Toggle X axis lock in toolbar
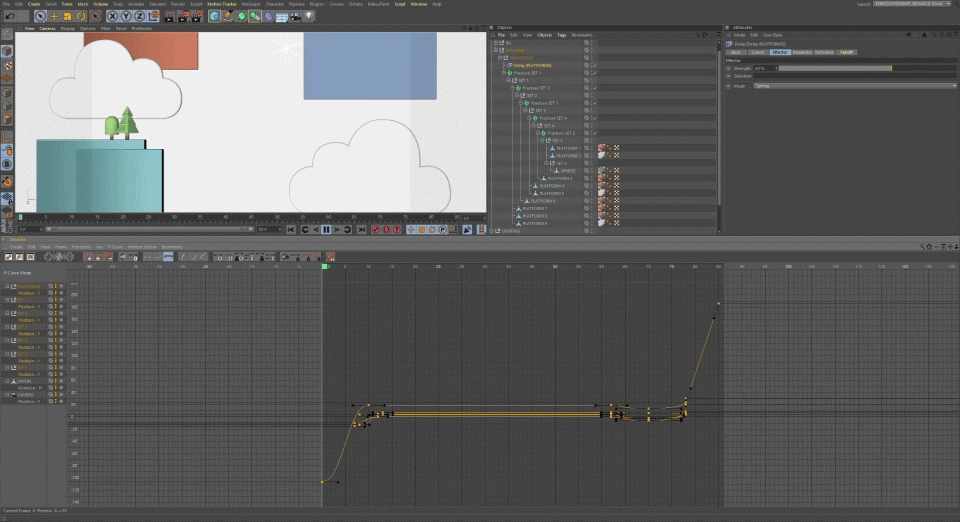 click(x=113, y=16)
